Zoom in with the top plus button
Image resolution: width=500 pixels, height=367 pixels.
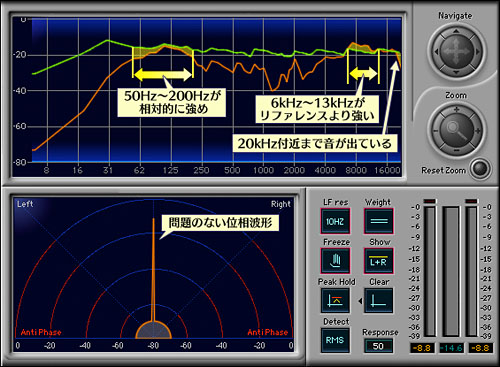coord(456,109)
